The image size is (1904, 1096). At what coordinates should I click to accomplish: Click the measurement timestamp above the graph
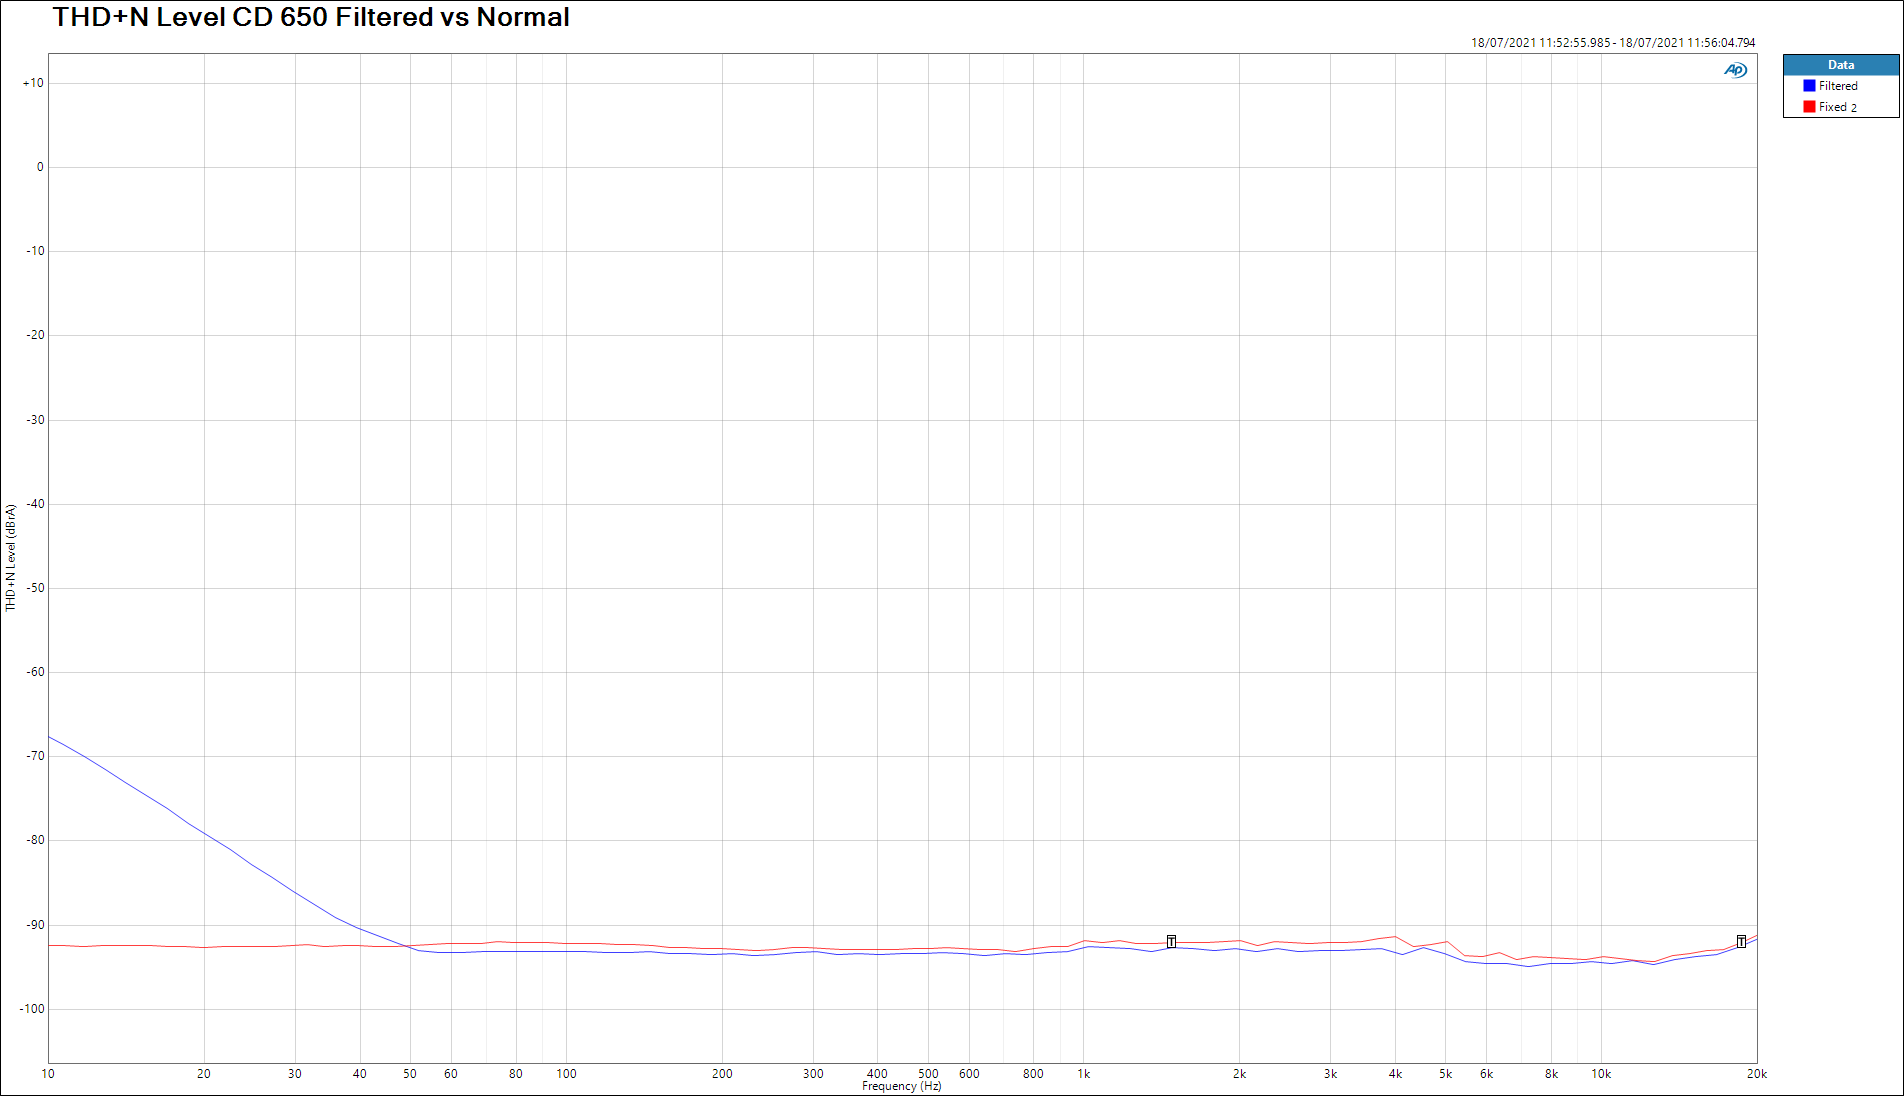(1612, 43)
